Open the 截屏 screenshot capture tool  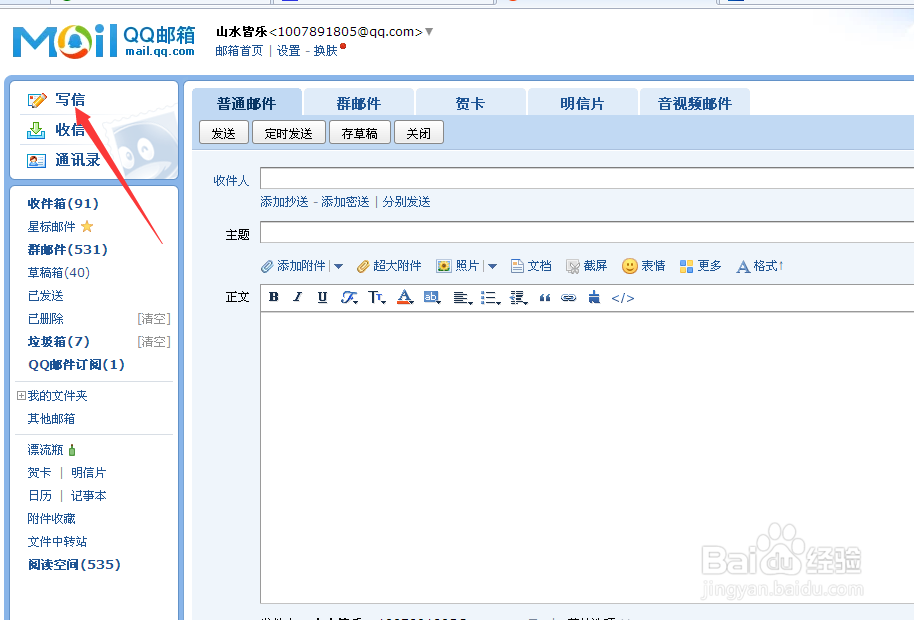point(586,265)
